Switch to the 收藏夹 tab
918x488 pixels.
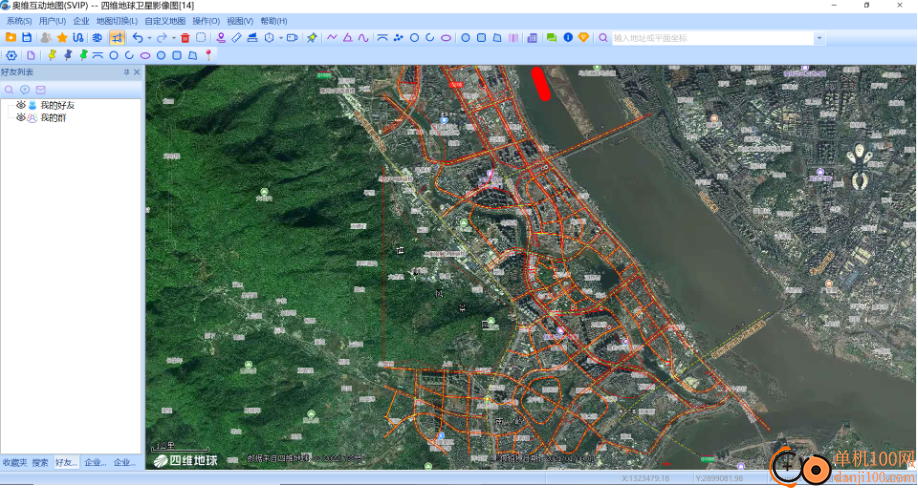coord(15,462)
